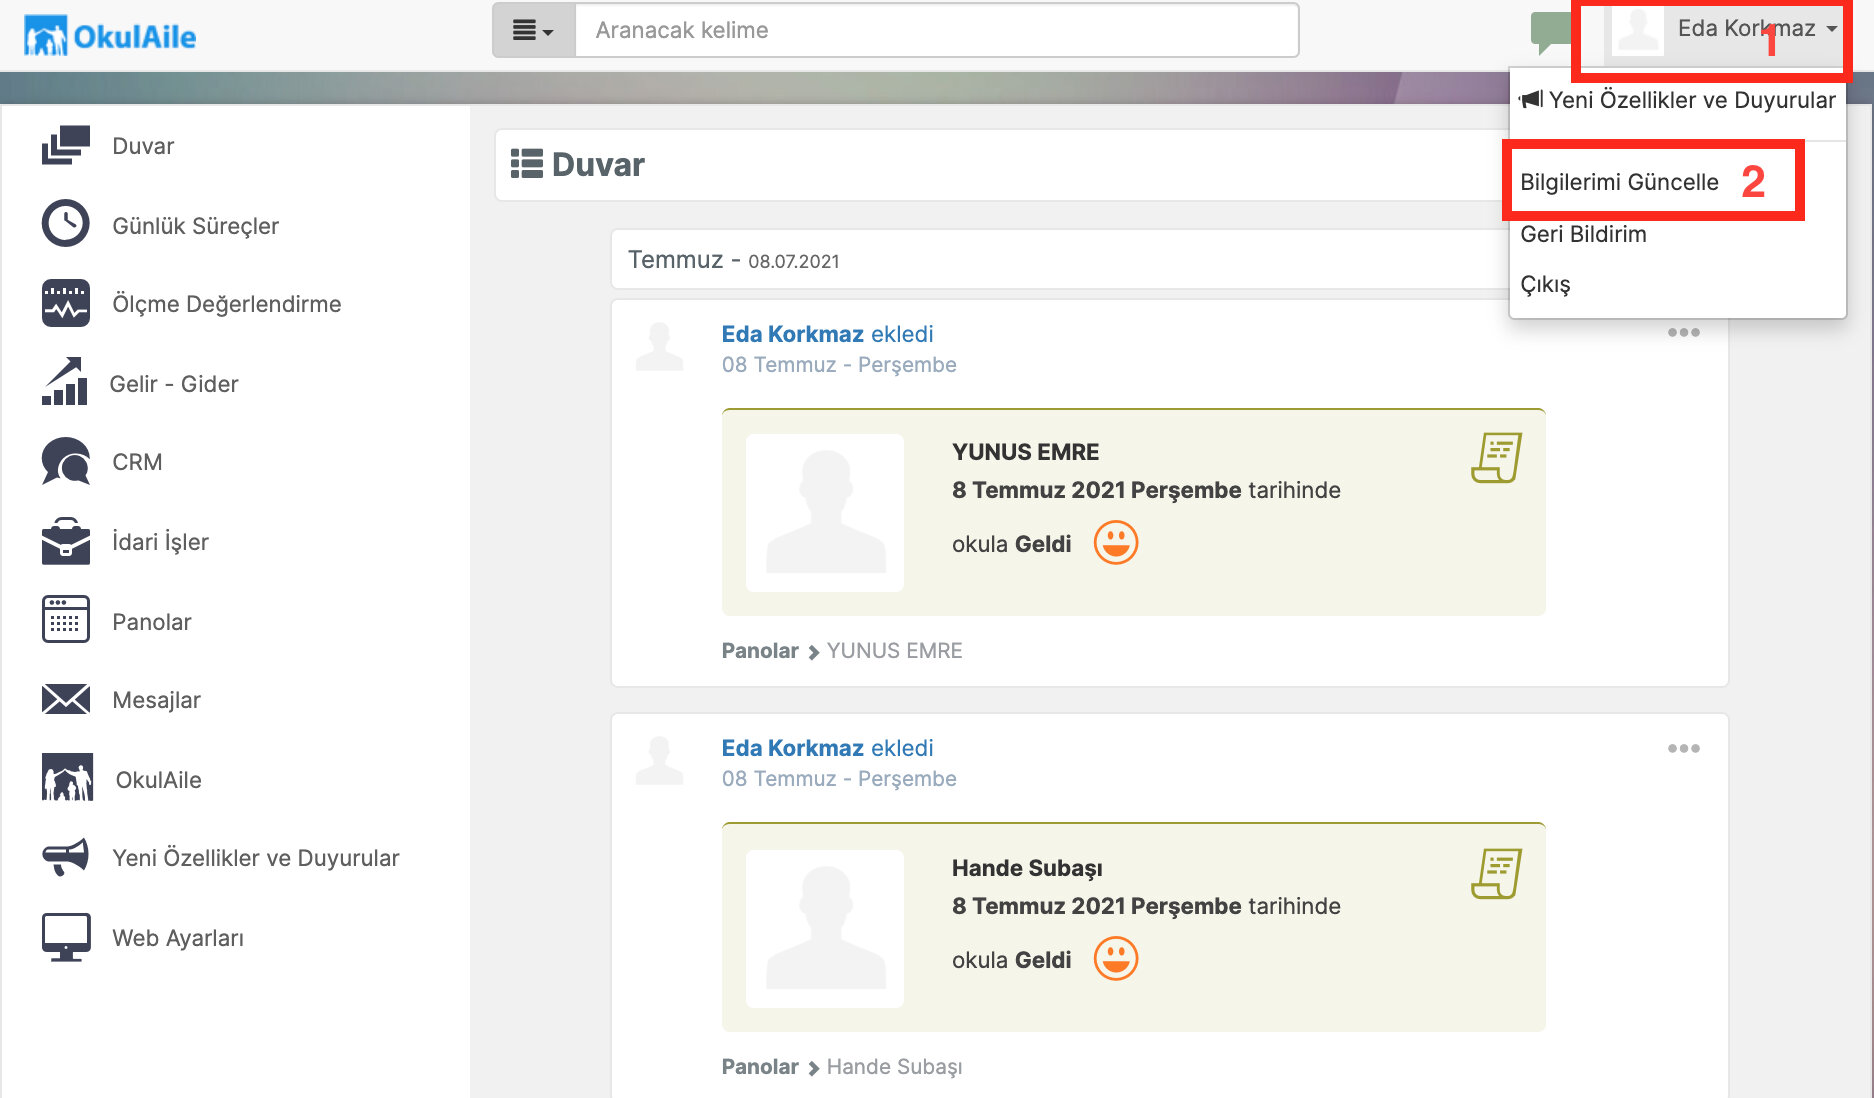The image size is (1874, 1098).
Task: Select the Gelir - Gider chart icon
Action: point(65,382)
